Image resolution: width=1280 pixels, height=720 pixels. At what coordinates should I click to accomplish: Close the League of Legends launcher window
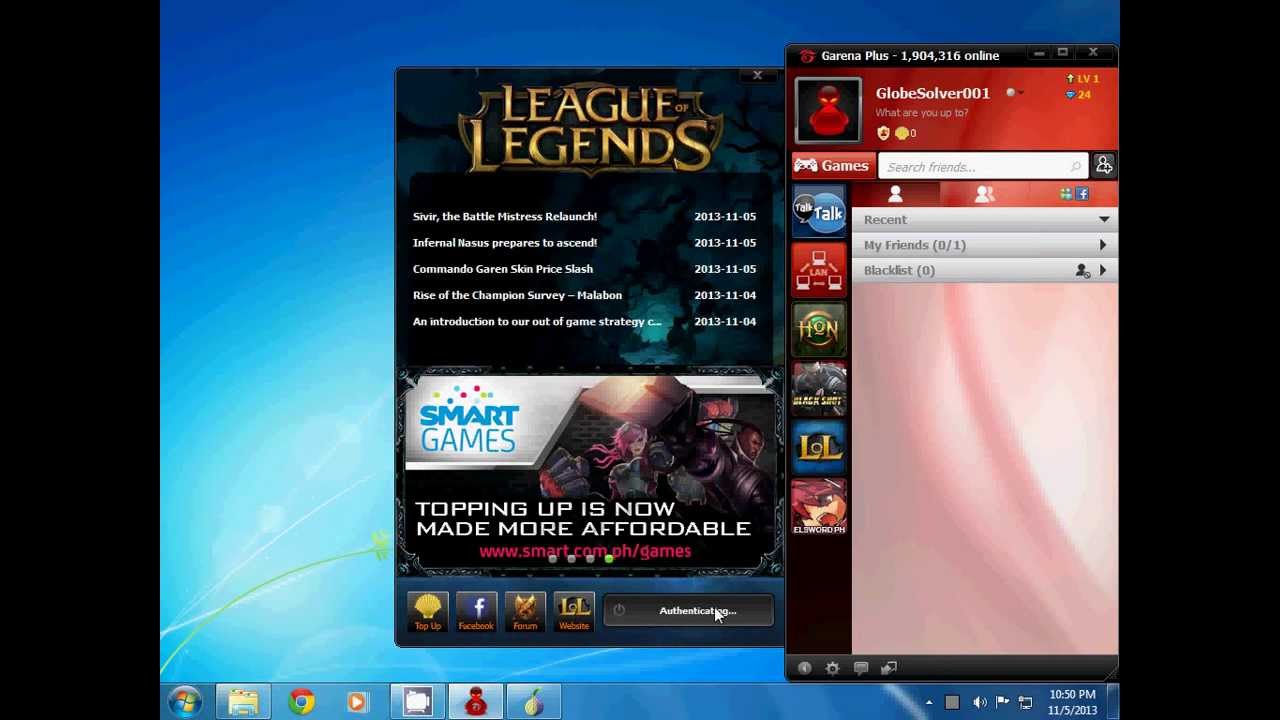(757, 75)
